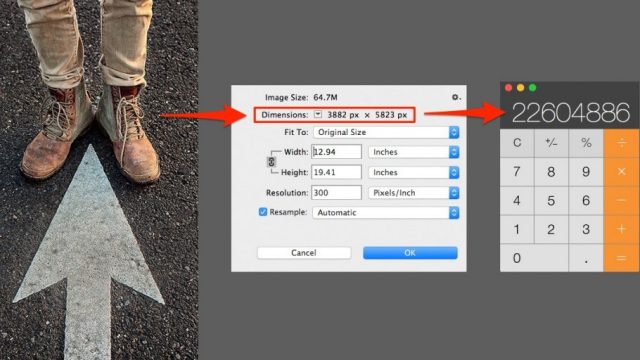Click the calculator plus key
The width and height of the screenshot is (640, 360).
(621, 229)
